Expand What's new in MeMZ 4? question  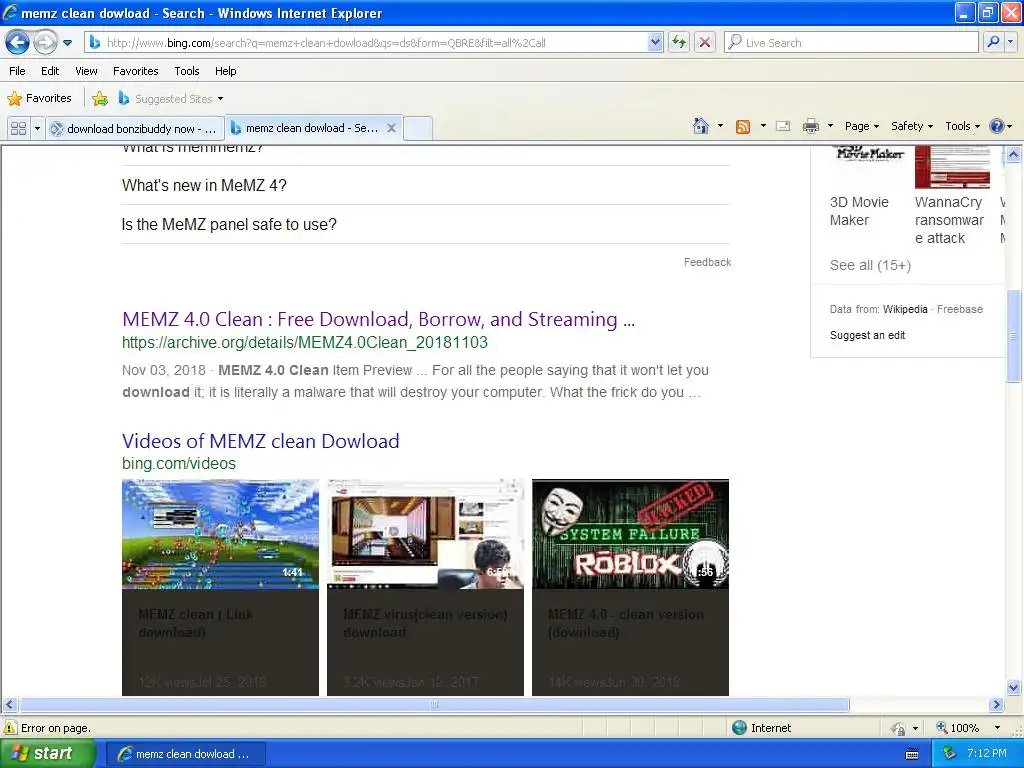[x=425, y=185]
